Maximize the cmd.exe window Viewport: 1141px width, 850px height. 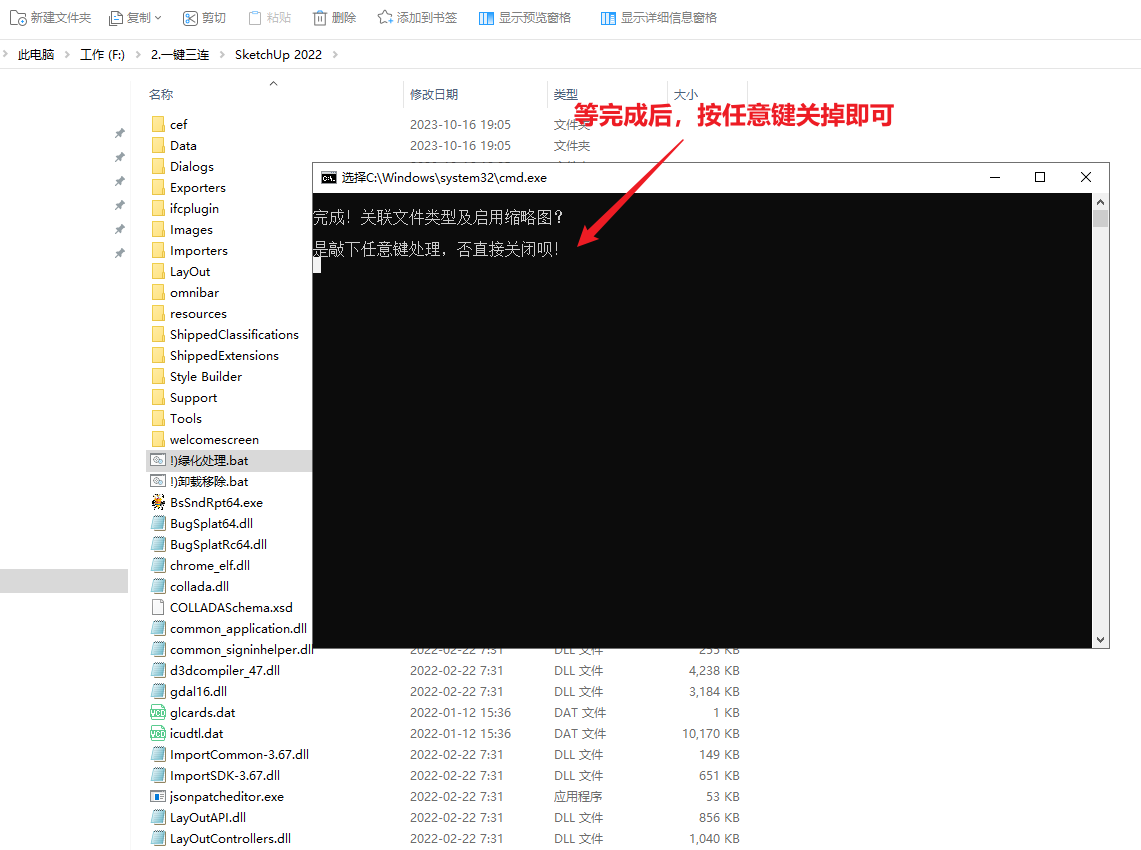tap(1040, 178)
